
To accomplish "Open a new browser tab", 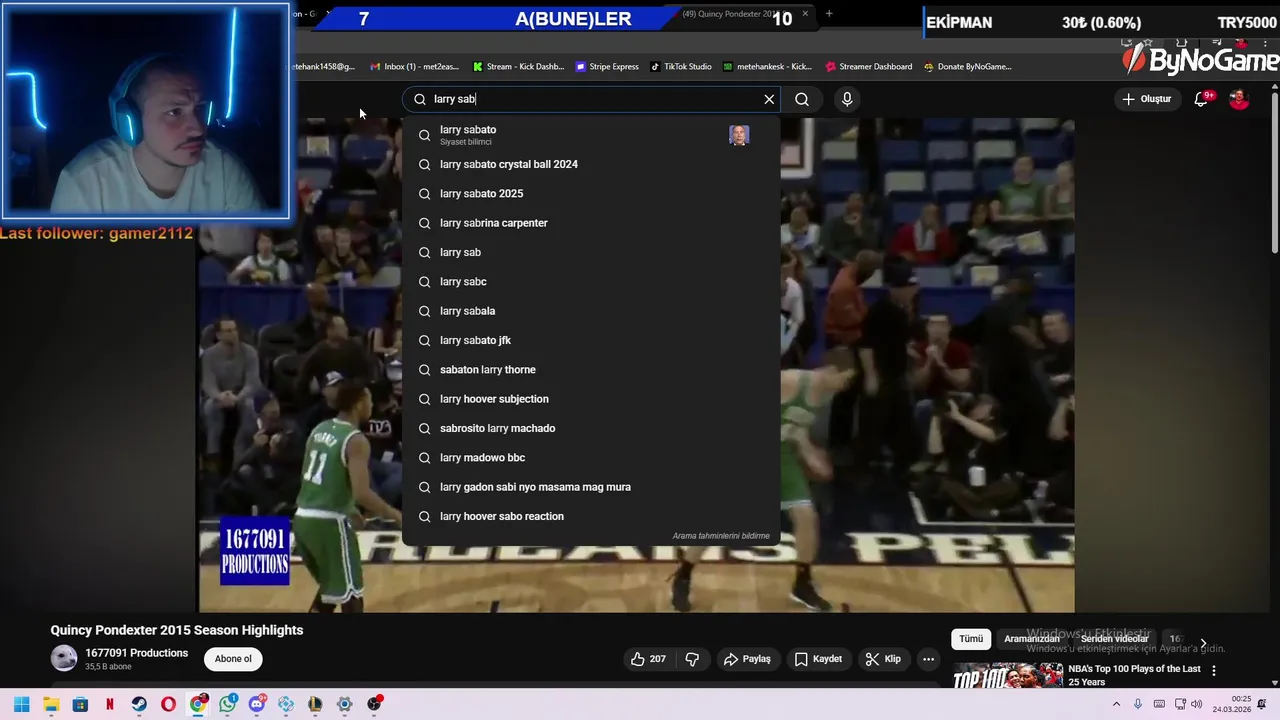I will click(x=829, y=14).
